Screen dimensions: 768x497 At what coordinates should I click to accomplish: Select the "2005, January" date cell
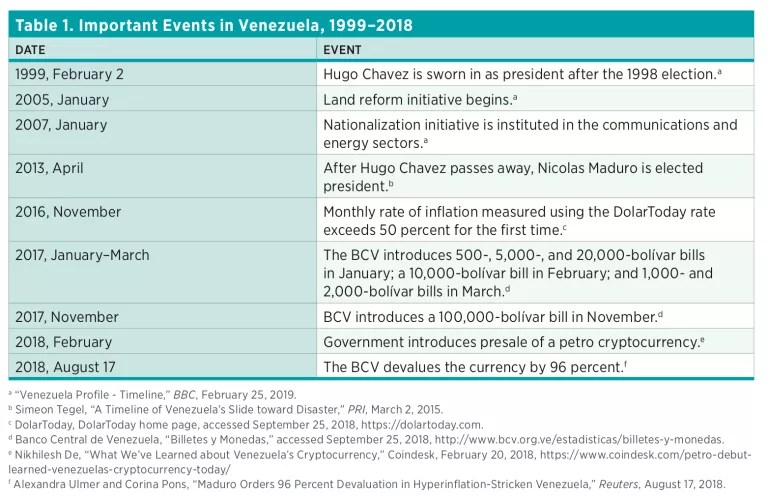tap(62, 99)
